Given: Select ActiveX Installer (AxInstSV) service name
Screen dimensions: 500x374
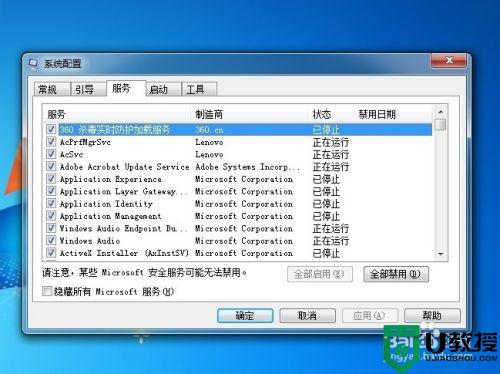Looking at the screenshot, I should click(124, 253).
